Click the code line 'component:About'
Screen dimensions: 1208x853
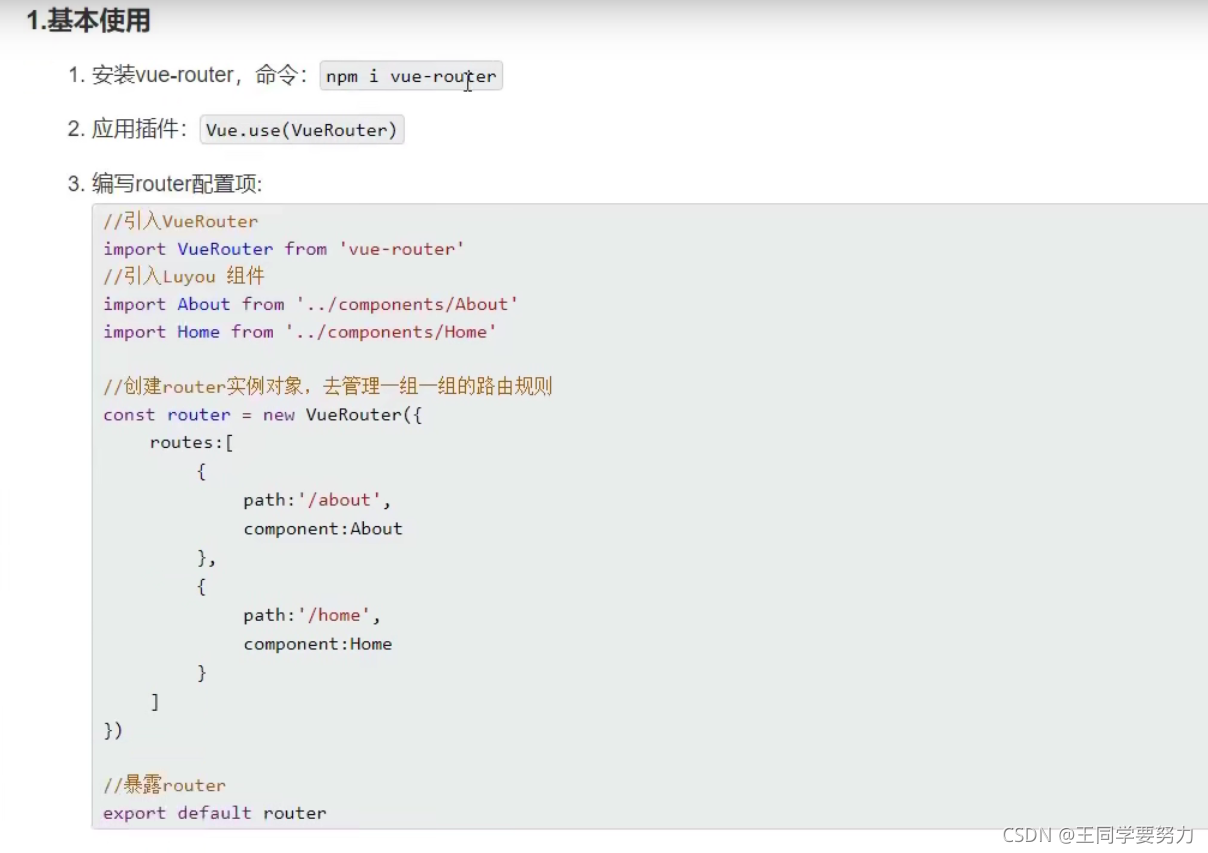(x=323, y=528)
